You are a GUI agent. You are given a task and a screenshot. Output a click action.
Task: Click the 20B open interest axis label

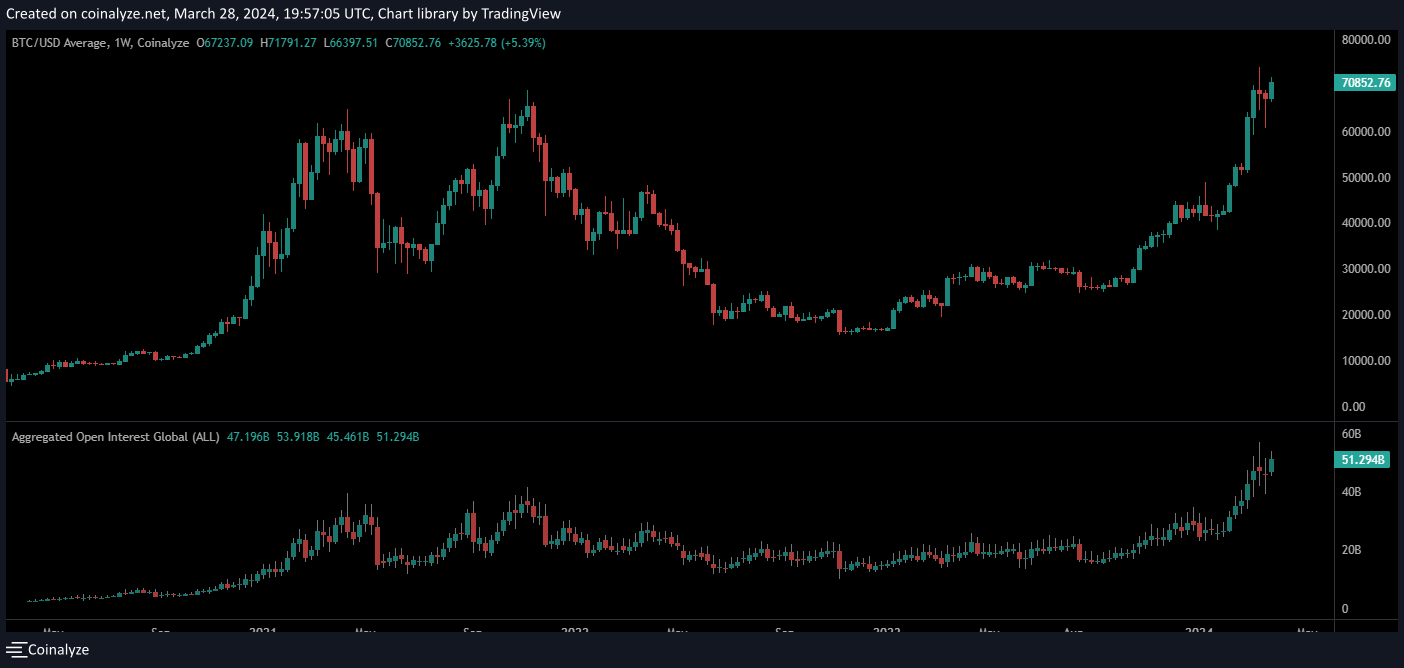[x=1351, y=550]
